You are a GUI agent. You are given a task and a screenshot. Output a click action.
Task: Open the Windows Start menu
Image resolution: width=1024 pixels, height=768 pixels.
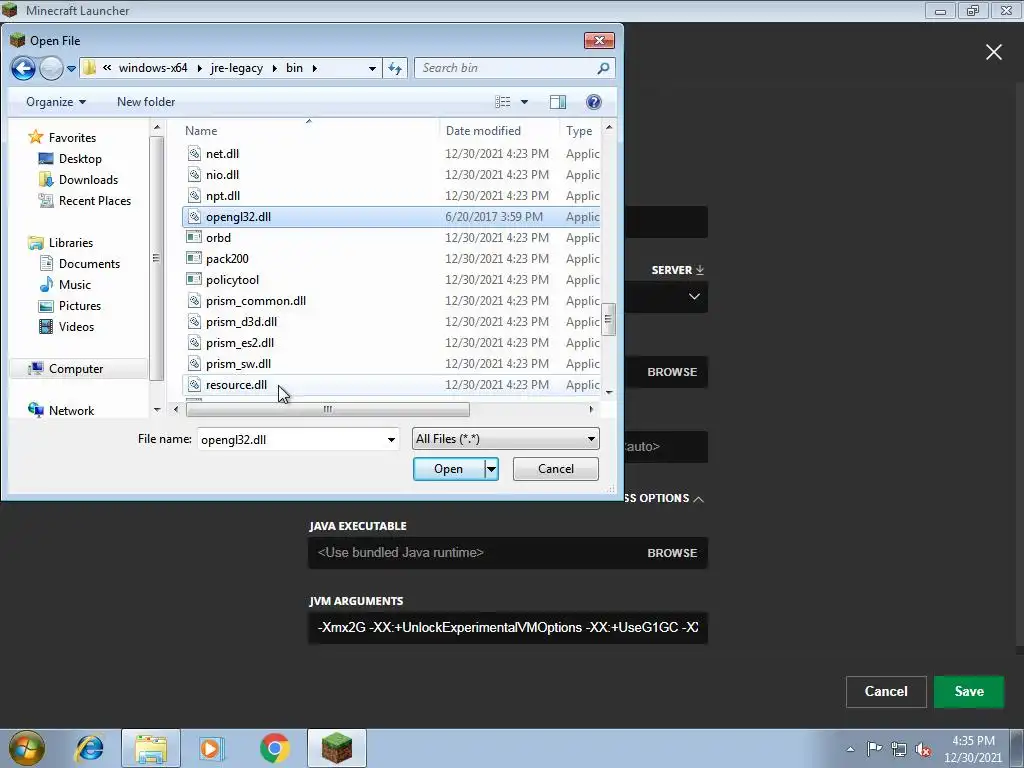[x=26, y=748]
